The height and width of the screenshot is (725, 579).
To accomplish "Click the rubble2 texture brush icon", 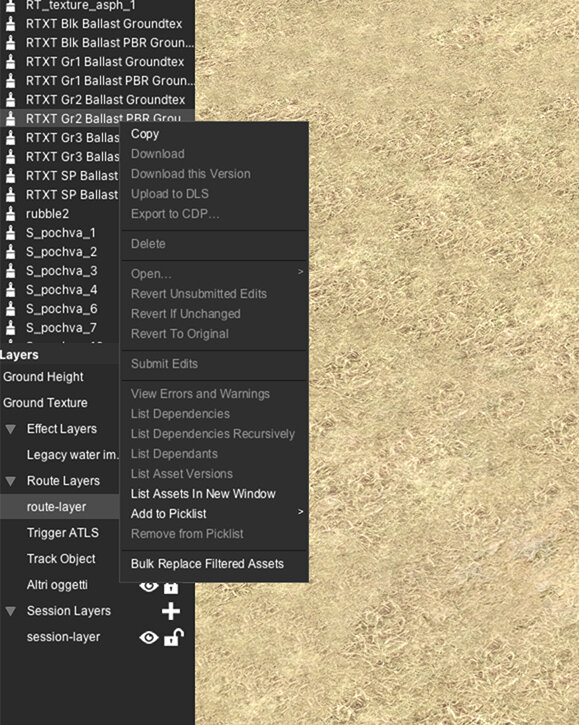I will tap(10, 214).
